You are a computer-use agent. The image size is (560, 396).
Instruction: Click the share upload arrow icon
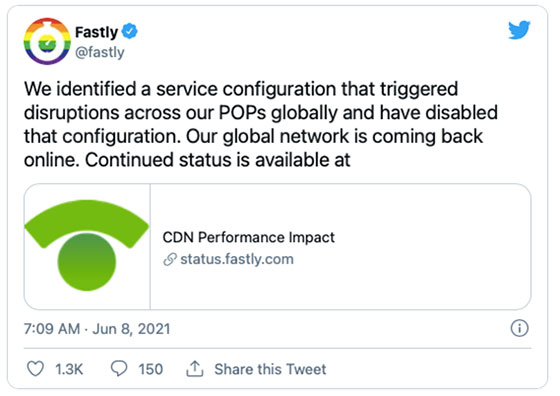(195, 369)
